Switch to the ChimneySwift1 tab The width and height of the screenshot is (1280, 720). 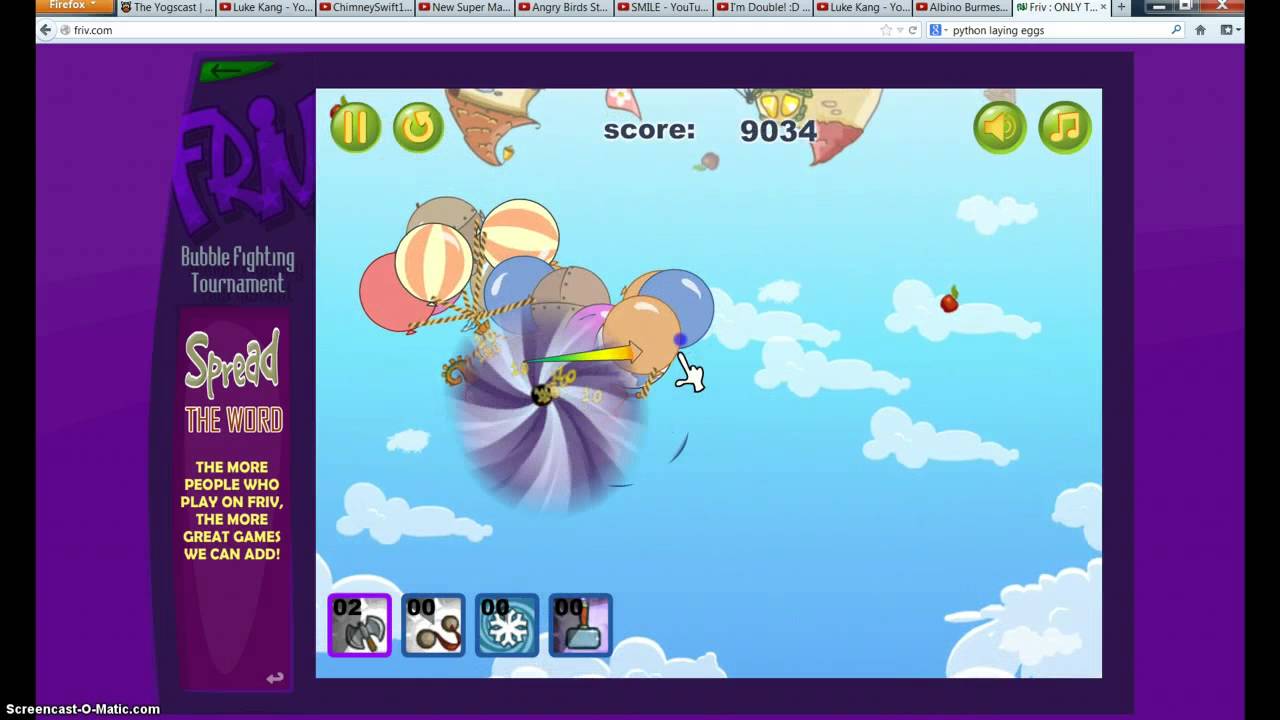(x=364, y=7)
